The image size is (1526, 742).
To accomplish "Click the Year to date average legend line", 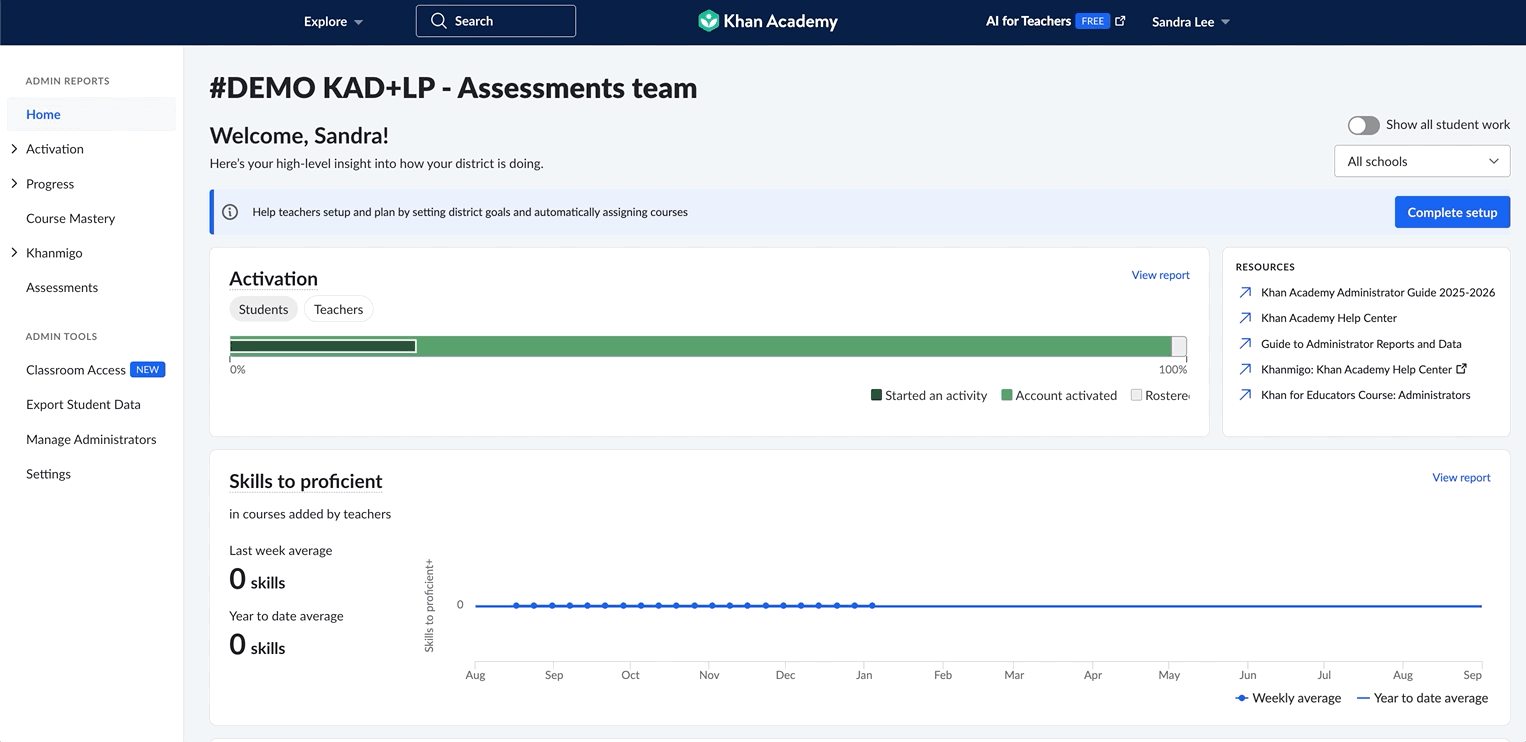I will (x=1363, y=698).
